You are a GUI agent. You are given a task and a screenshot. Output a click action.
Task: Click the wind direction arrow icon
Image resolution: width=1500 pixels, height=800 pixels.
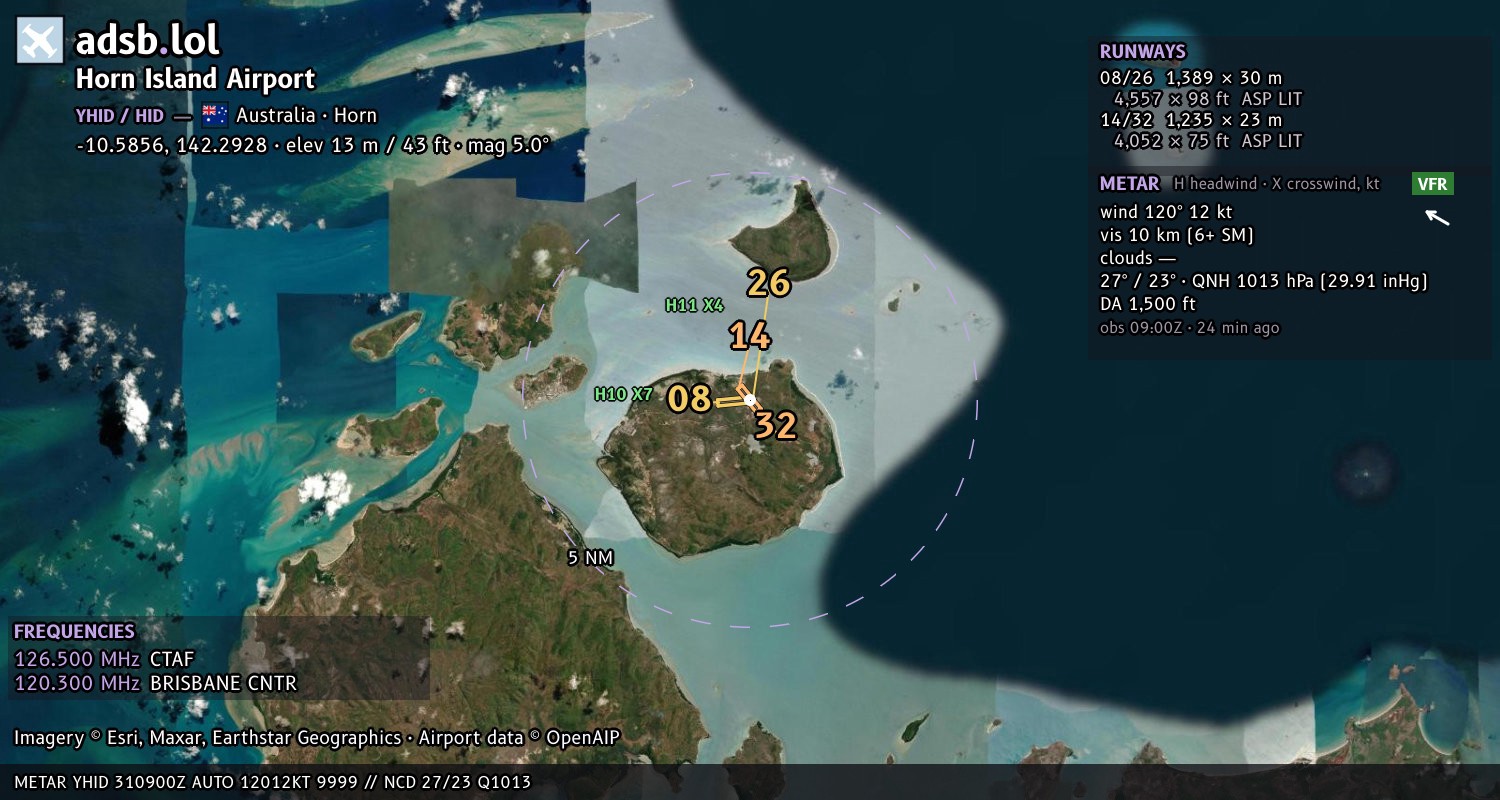1437,217
